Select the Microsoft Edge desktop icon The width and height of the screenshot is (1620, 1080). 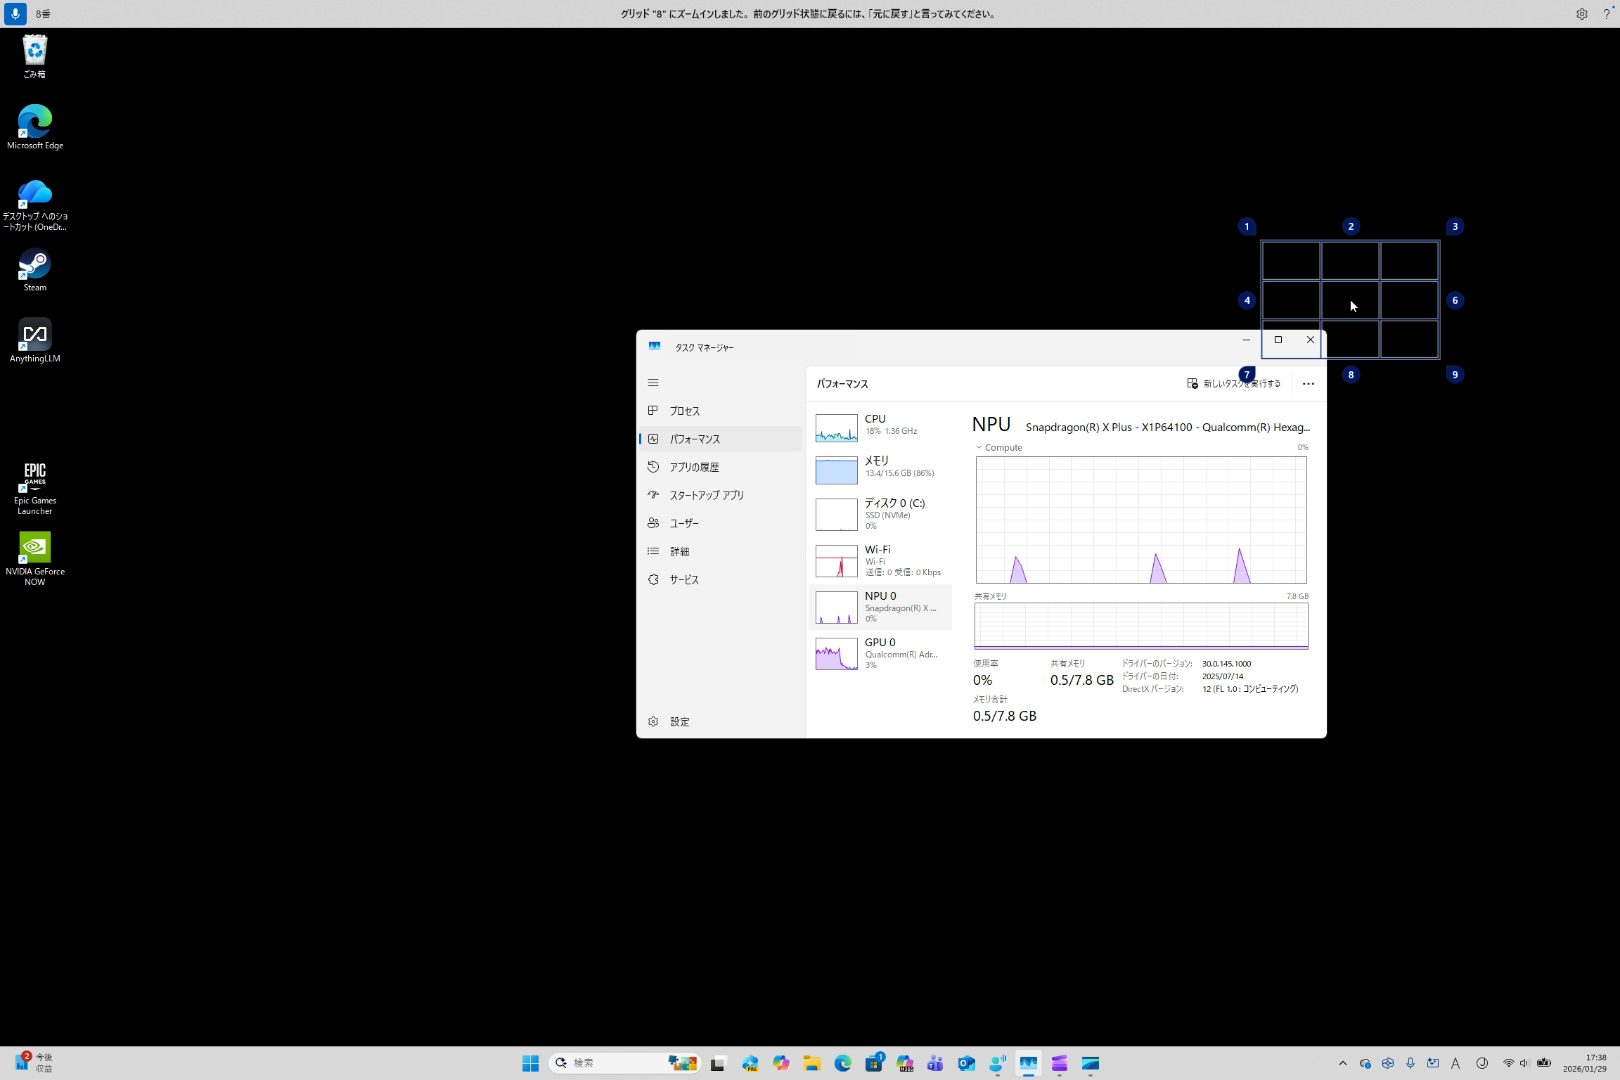pyautogui.click(x=35, y=128)
